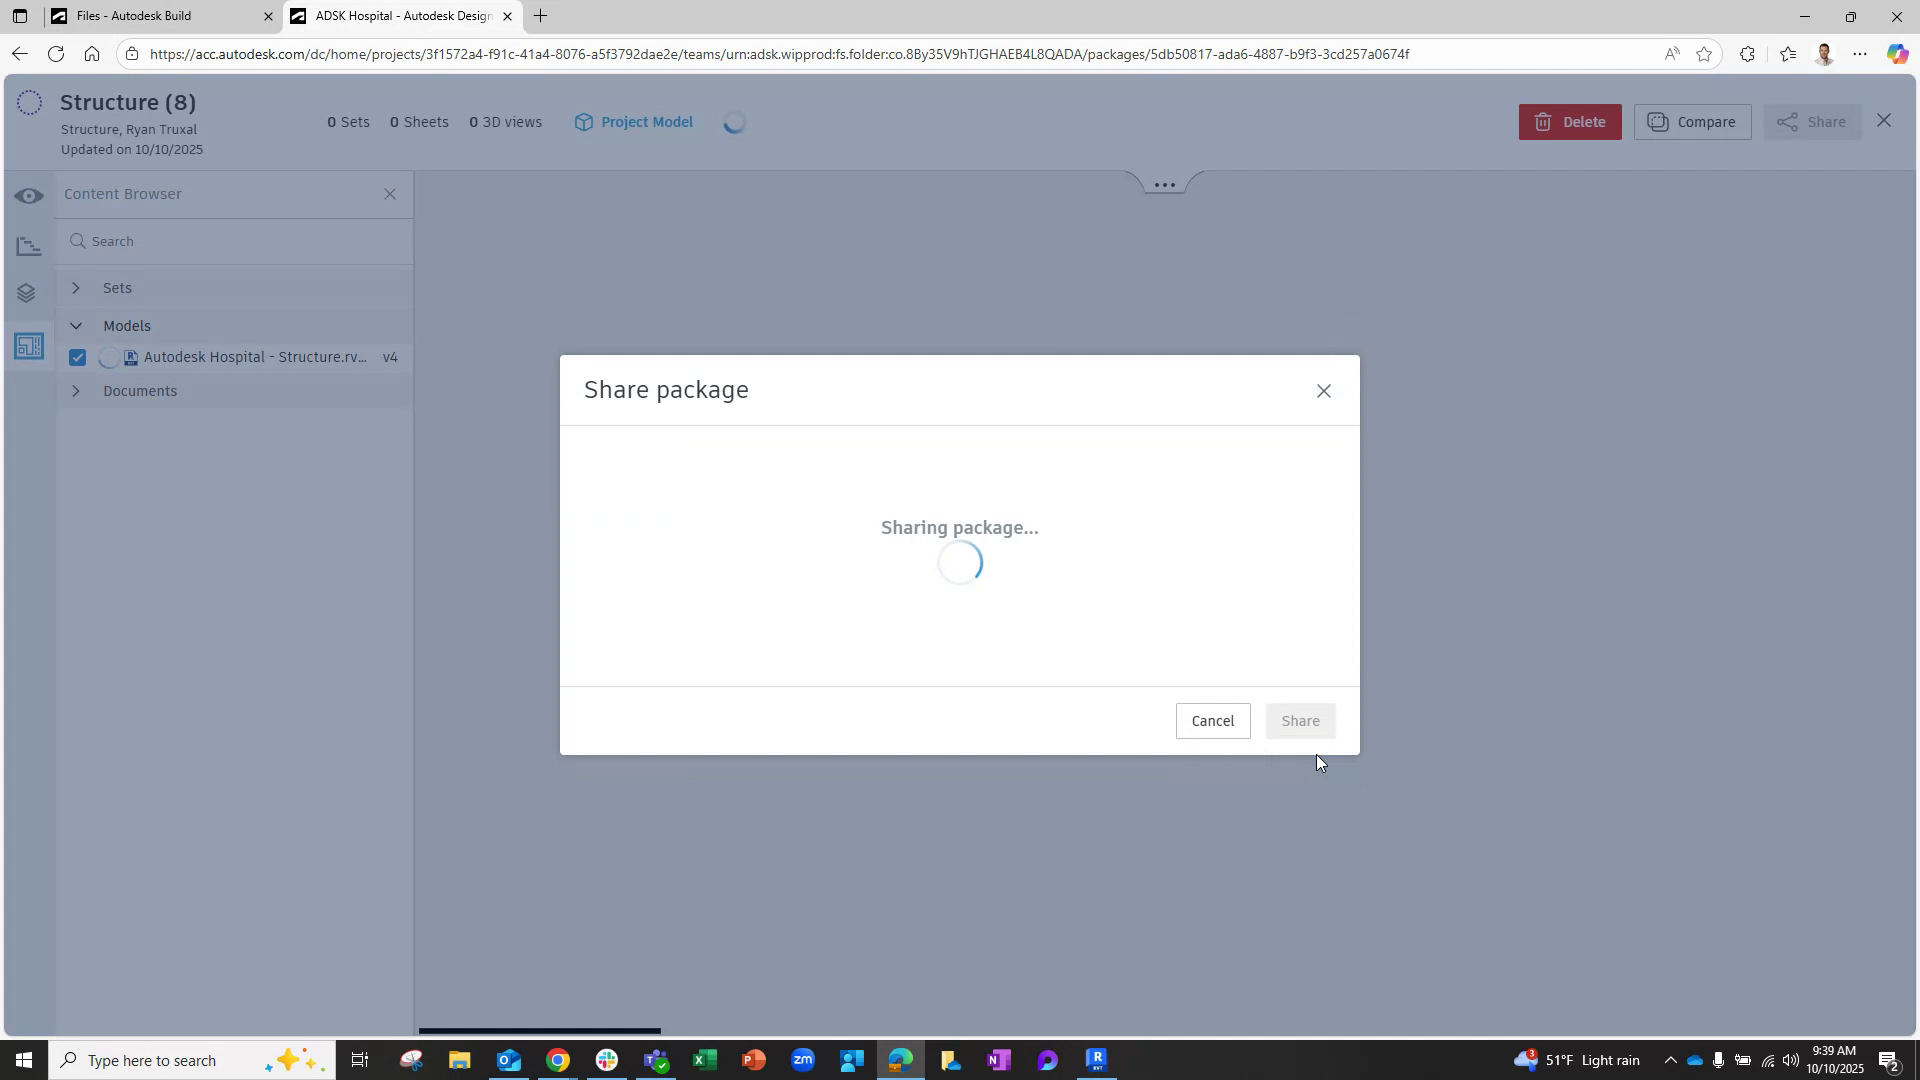Open the visibility views panel in sidebar
This screenshot has width=1920, height=1080.
click(x=29, y=196)
